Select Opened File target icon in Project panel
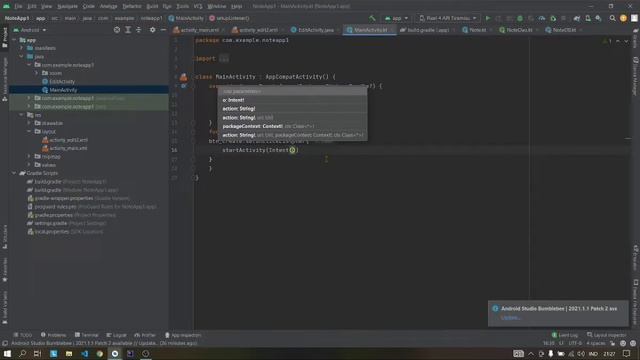This screenshot has height=360, width=640. point(117,30)
